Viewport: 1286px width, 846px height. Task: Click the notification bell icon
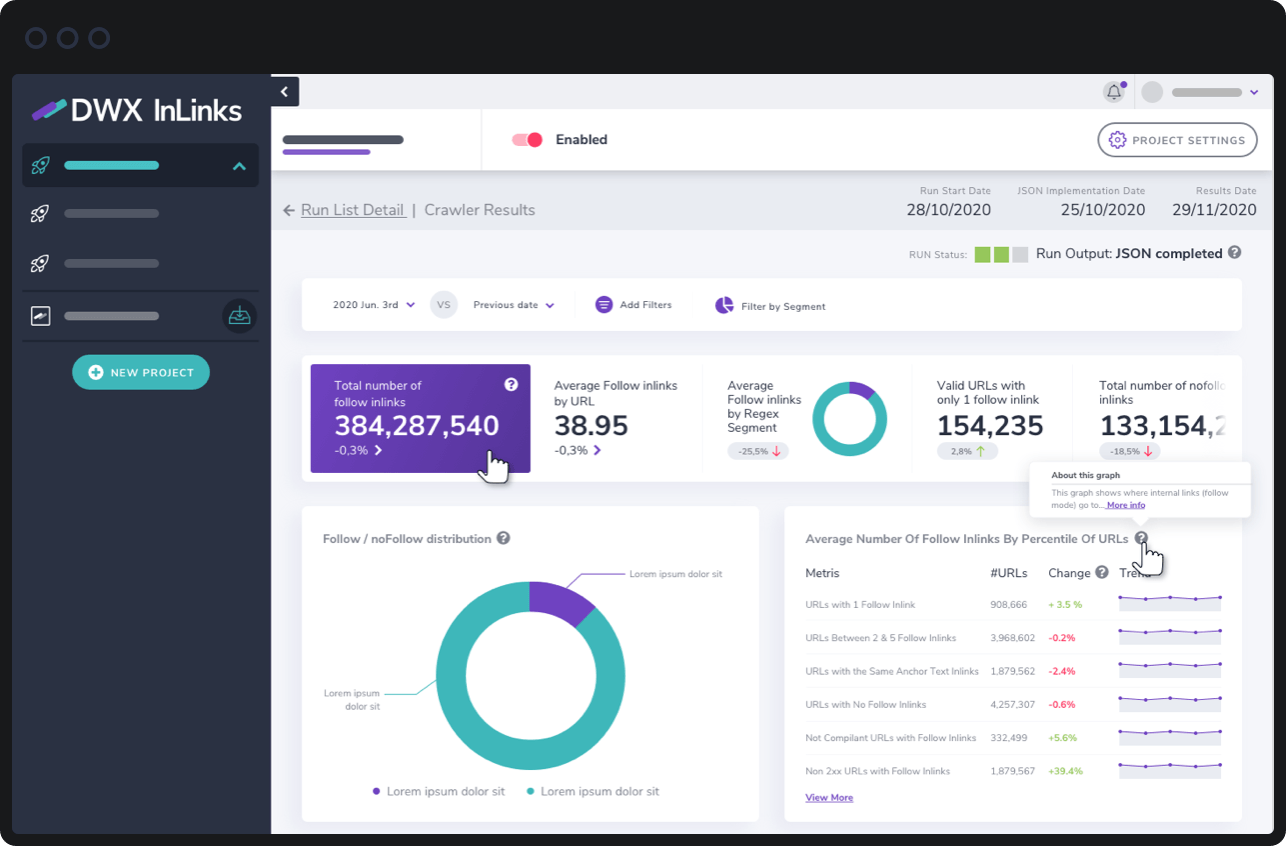pyautogui.click(x=1113, y=92)
